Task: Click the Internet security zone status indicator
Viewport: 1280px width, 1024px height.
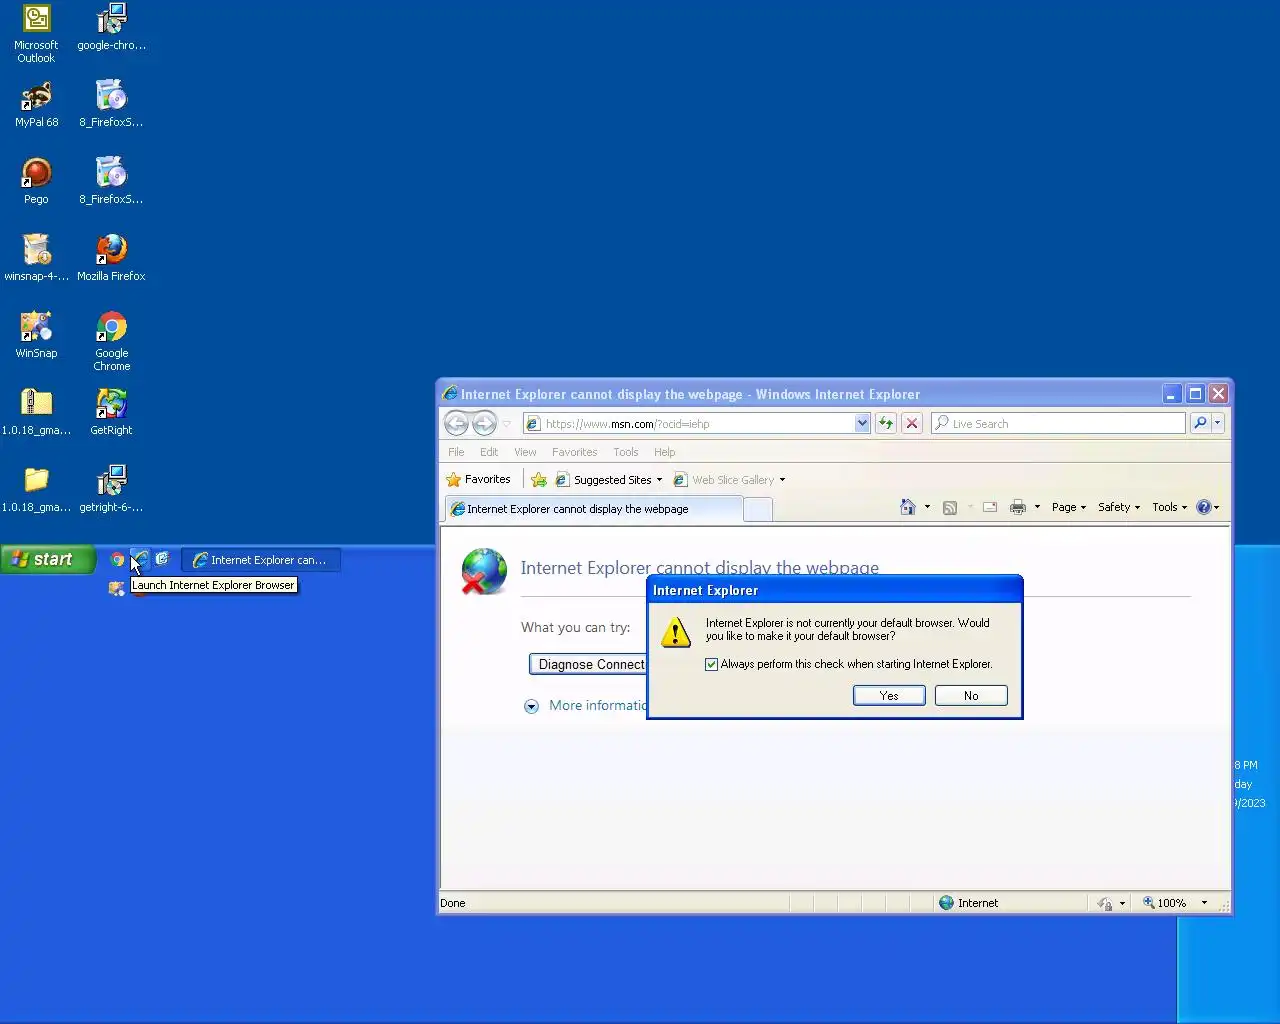Action: point(968,903)
